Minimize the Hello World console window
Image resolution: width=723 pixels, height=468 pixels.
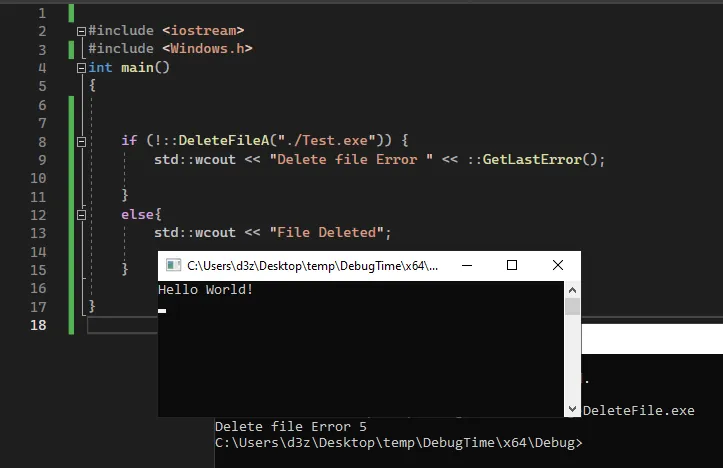[467, 265]
